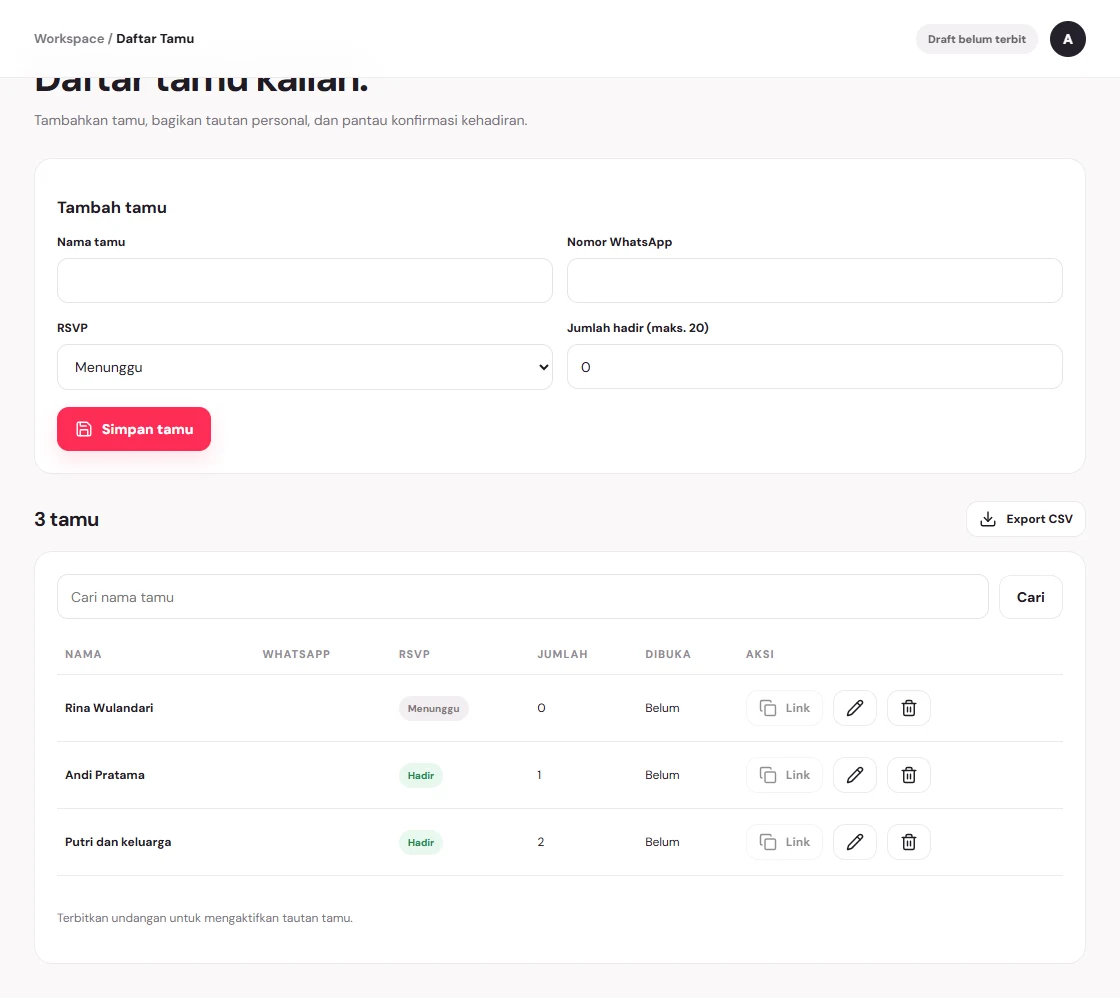Click the Belum status in Andi Pratama's row
The image size is (1120, 998).
(x=662, y=775)
